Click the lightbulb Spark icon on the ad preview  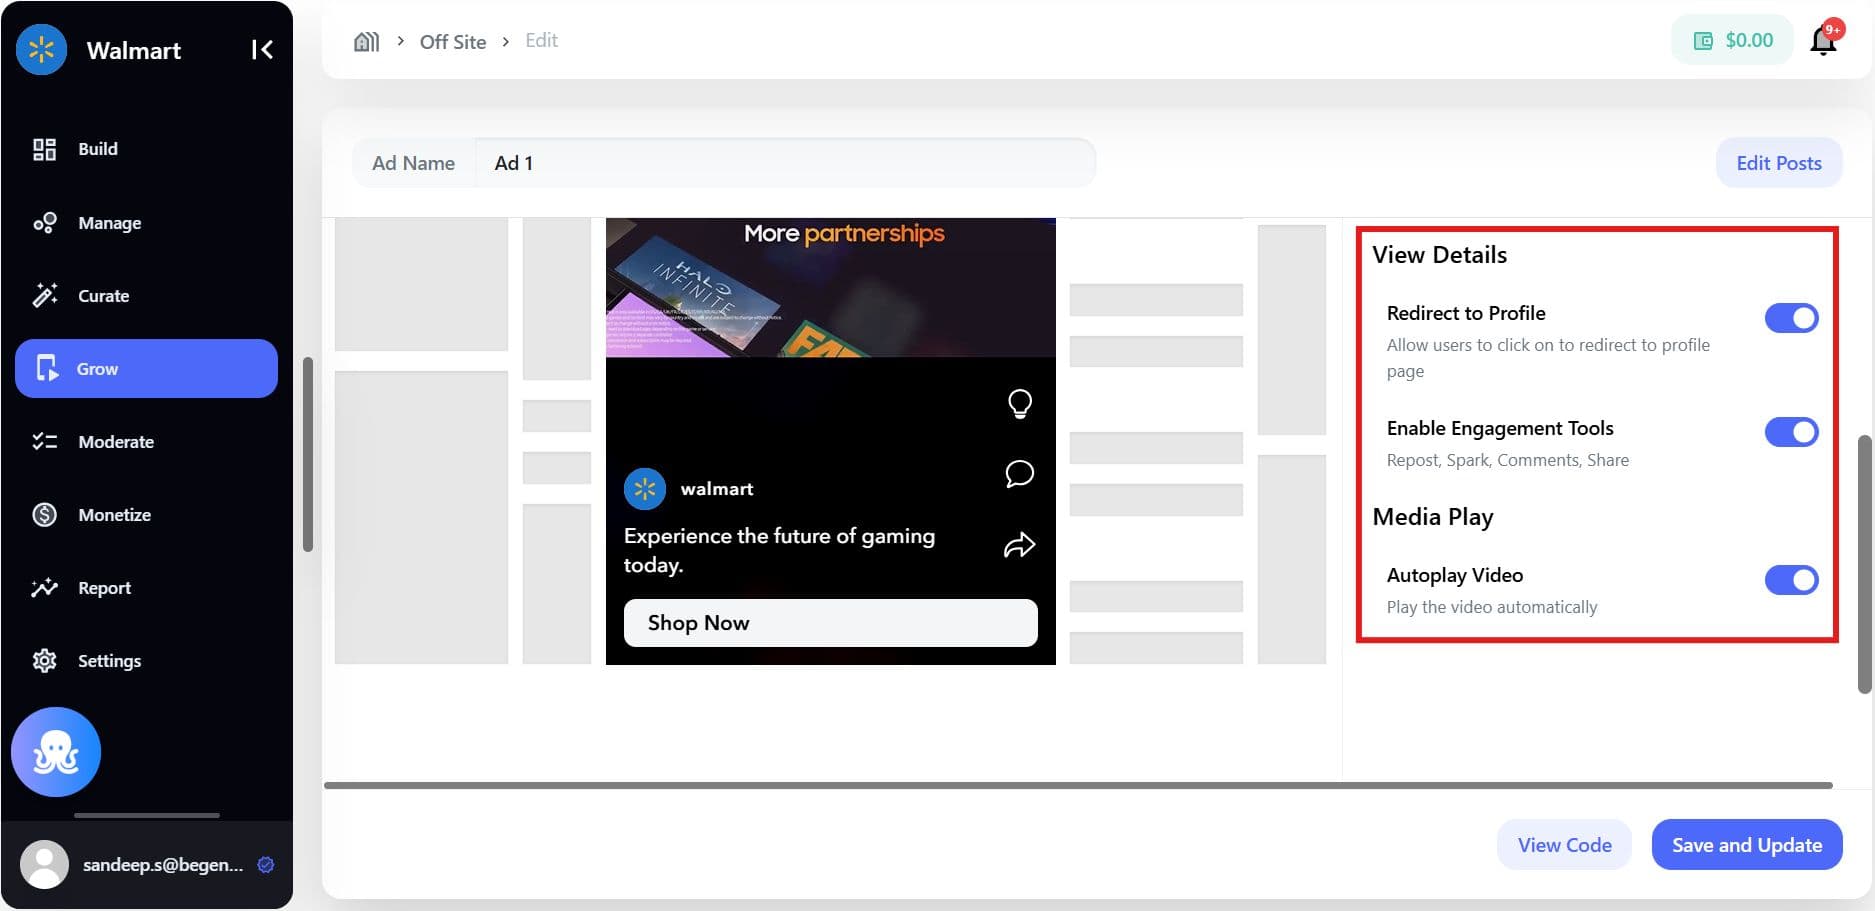[1020, 404]
